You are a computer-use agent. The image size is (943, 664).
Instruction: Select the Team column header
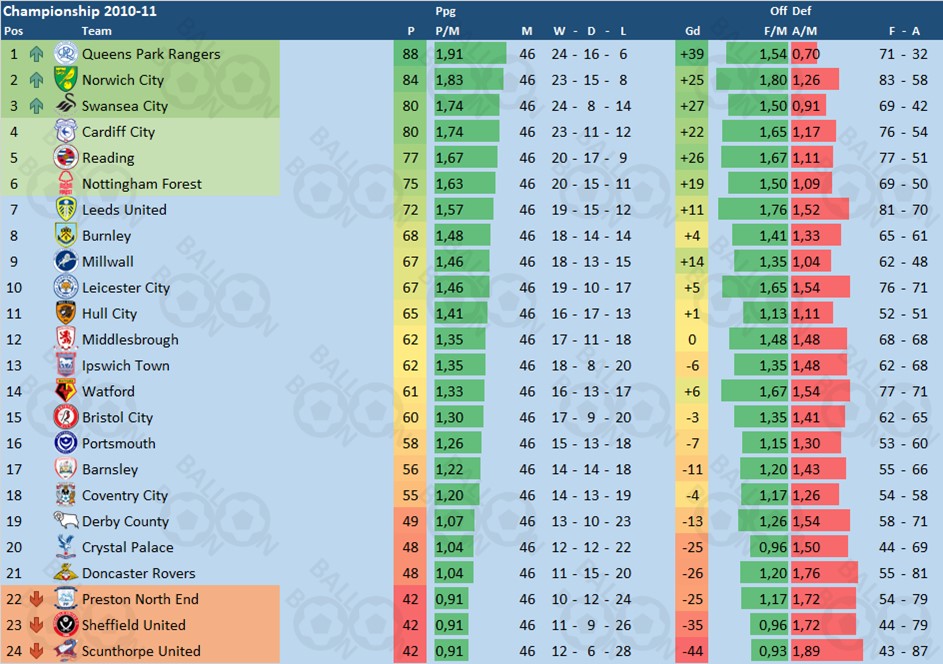click(x=96, y=31)
